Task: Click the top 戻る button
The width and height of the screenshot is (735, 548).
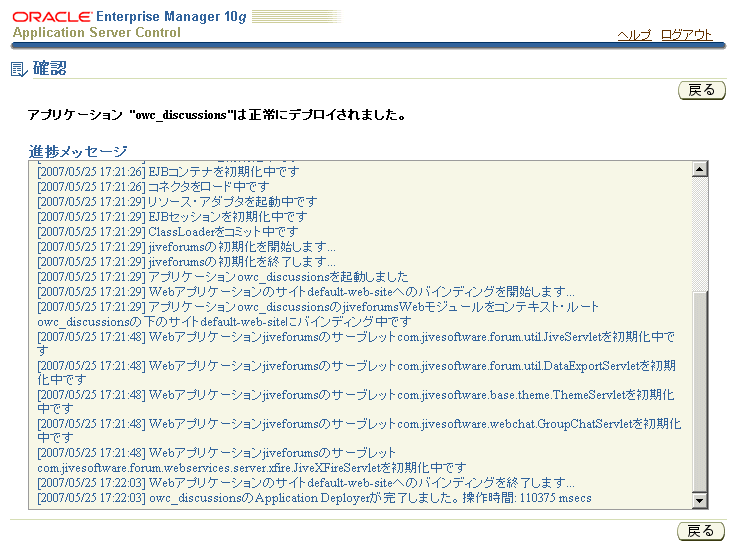Action: click(702, 90)
